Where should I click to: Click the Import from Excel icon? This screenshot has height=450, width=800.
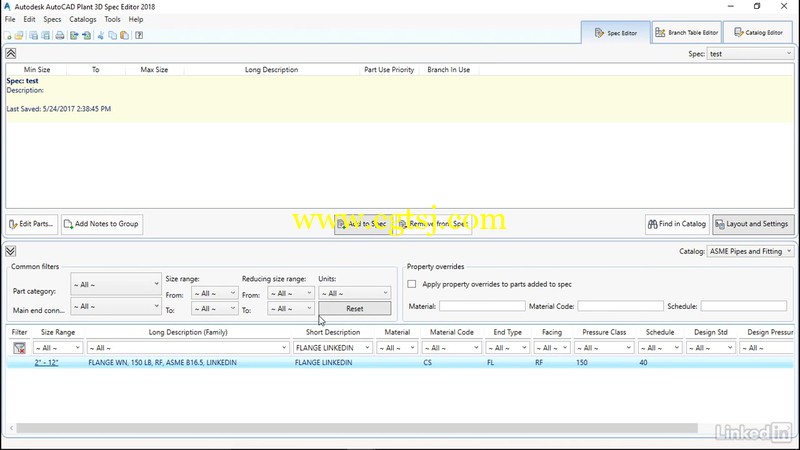tap(86, 35)
